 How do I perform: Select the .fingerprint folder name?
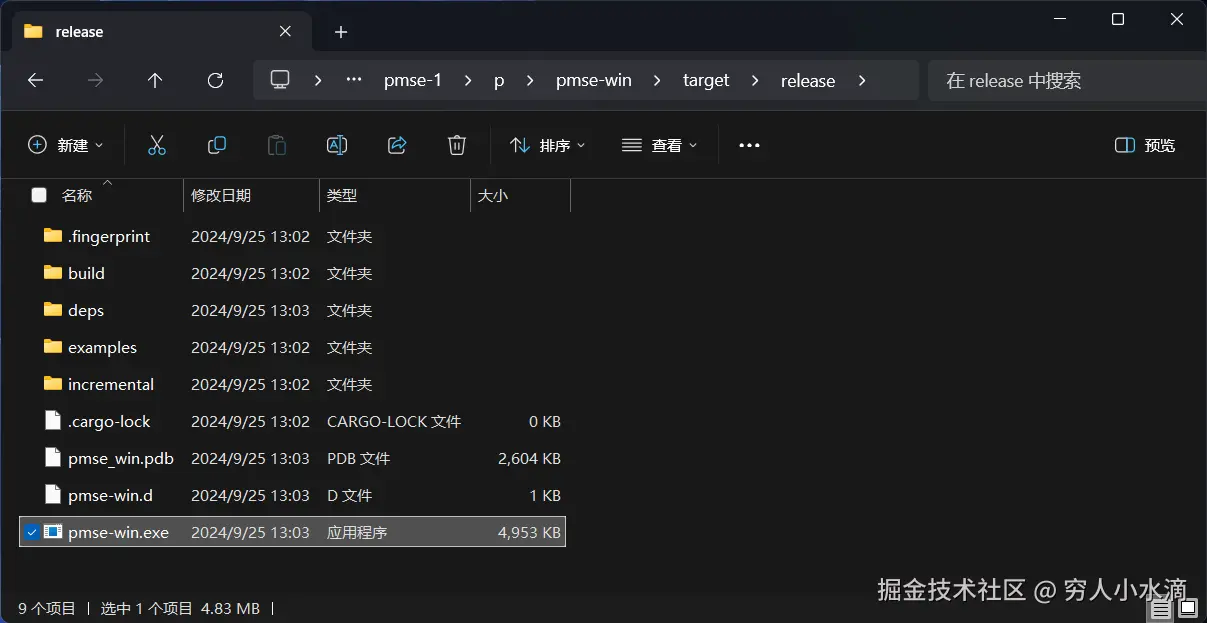coord(109,237)
